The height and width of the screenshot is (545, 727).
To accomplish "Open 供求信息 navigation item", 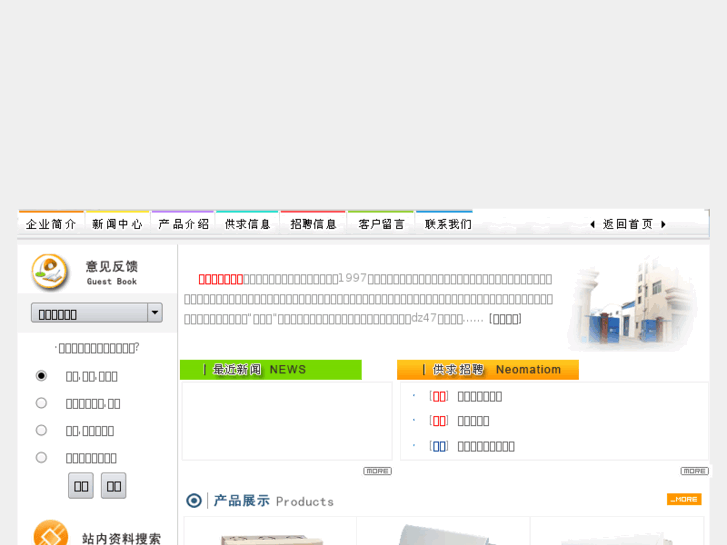I will [x=247, y=224].
